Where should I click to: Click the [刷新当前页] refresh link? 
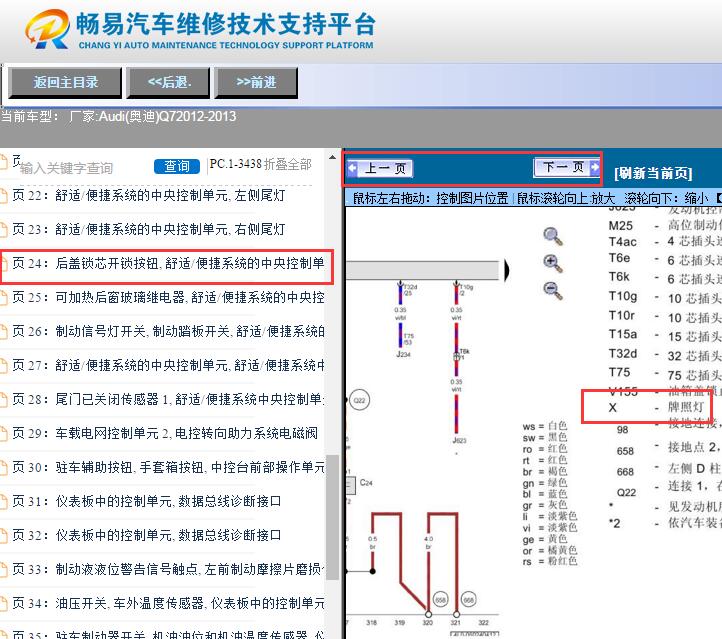tap(653, 174)
